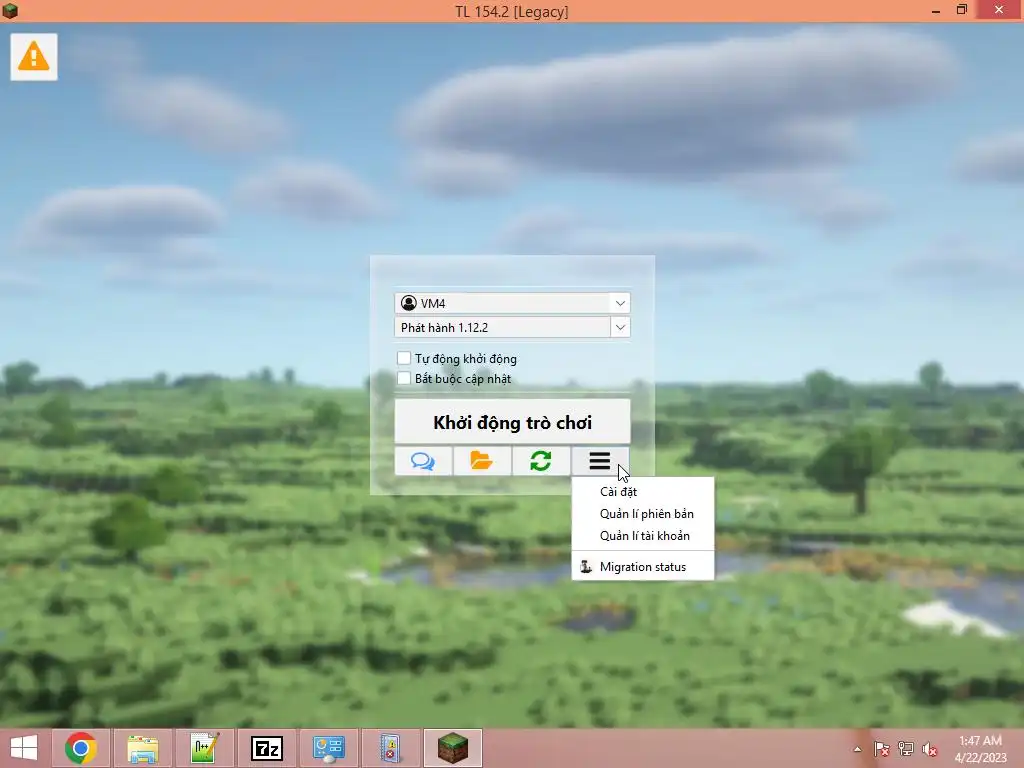Click the Migration status penguin icon
Screen dimensions: 1024x768
pyautogui.click(x=586, y=567)
